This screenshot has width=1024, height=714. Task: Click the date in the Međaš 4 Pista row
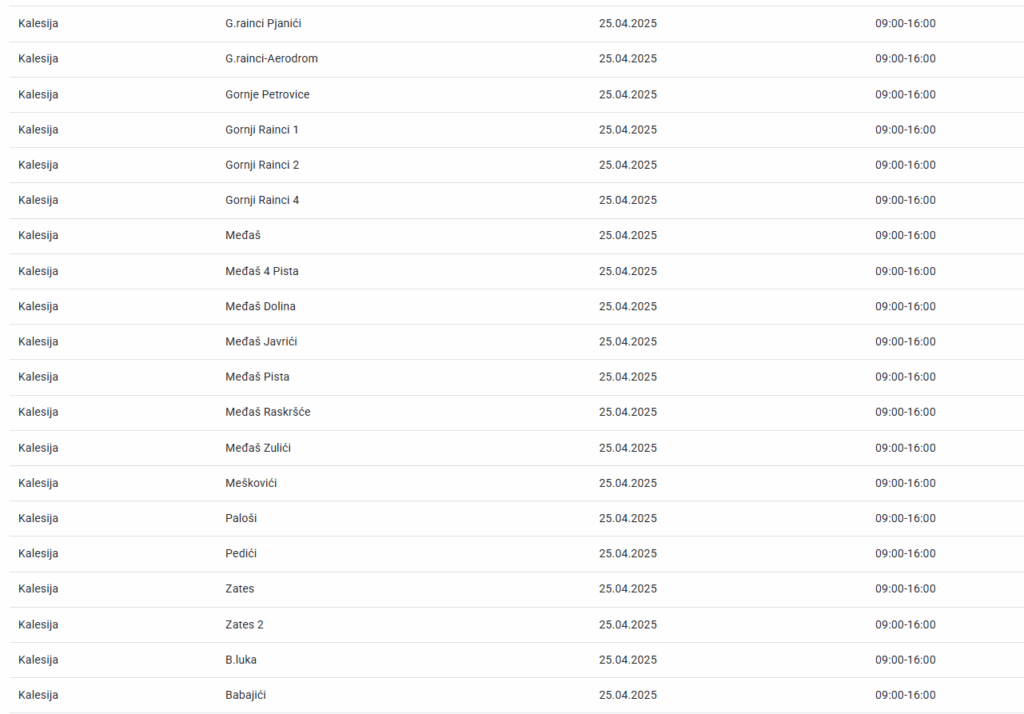point(628,271)
